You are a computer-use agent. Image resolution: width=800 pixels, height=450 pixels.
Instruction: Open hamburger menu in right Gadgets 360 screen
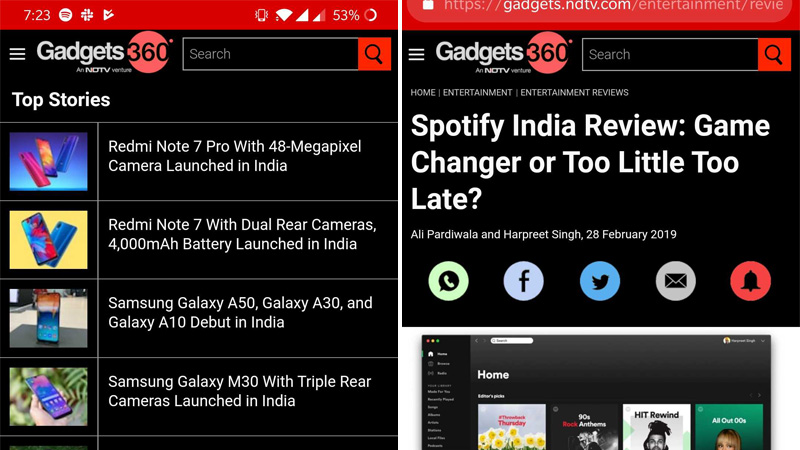[416, 54]
